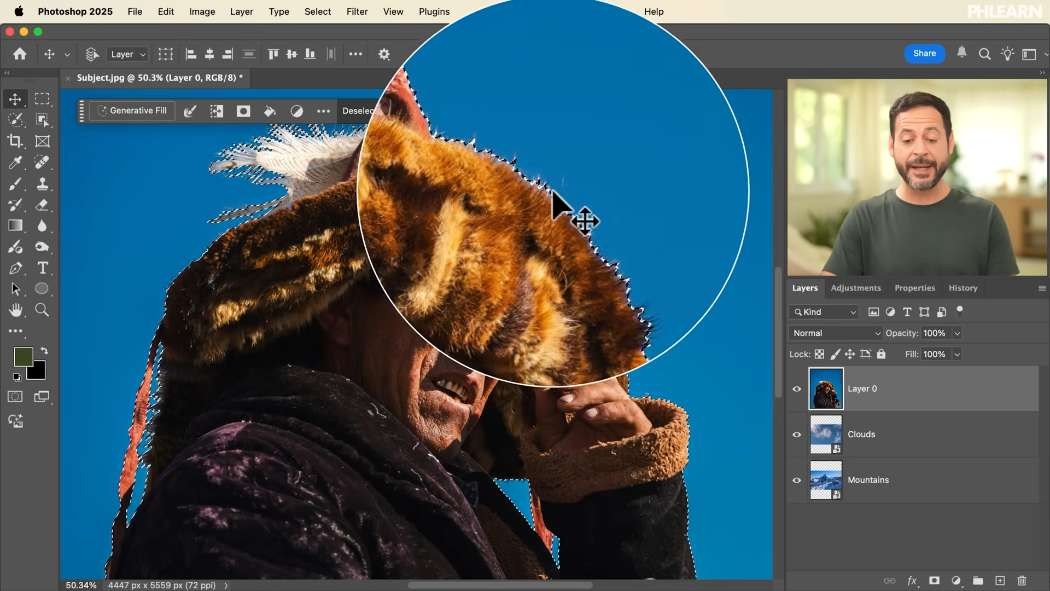
Task: Toggle Lock image pixels brush icon
Action: (x=835, y=354)
